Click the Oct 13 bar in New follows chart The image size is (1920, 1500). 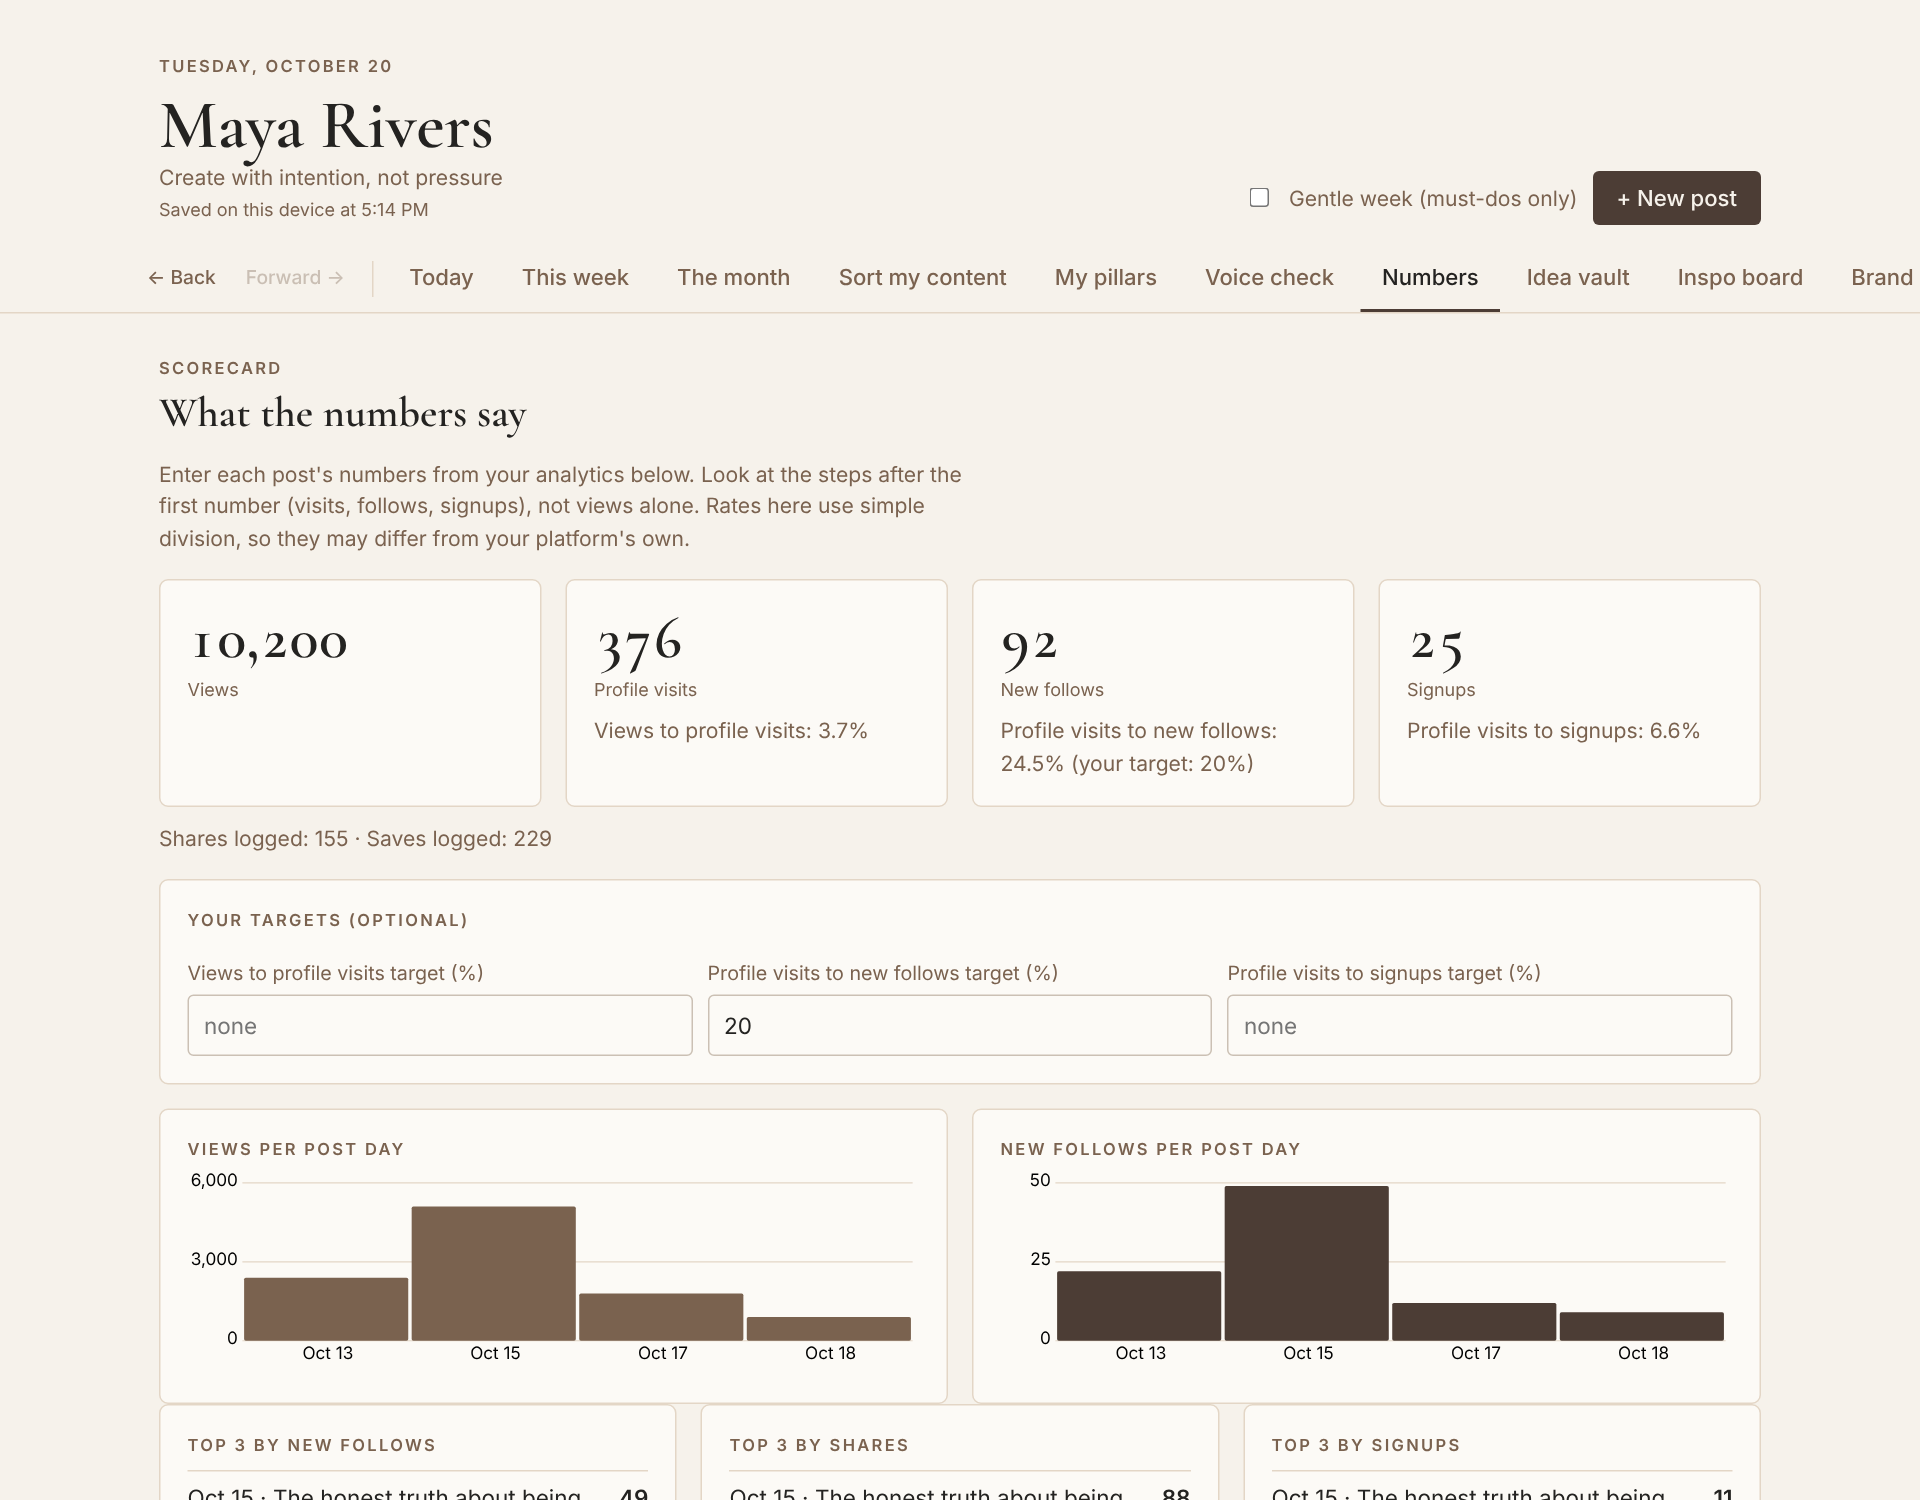click(x=1139, y=1306)
